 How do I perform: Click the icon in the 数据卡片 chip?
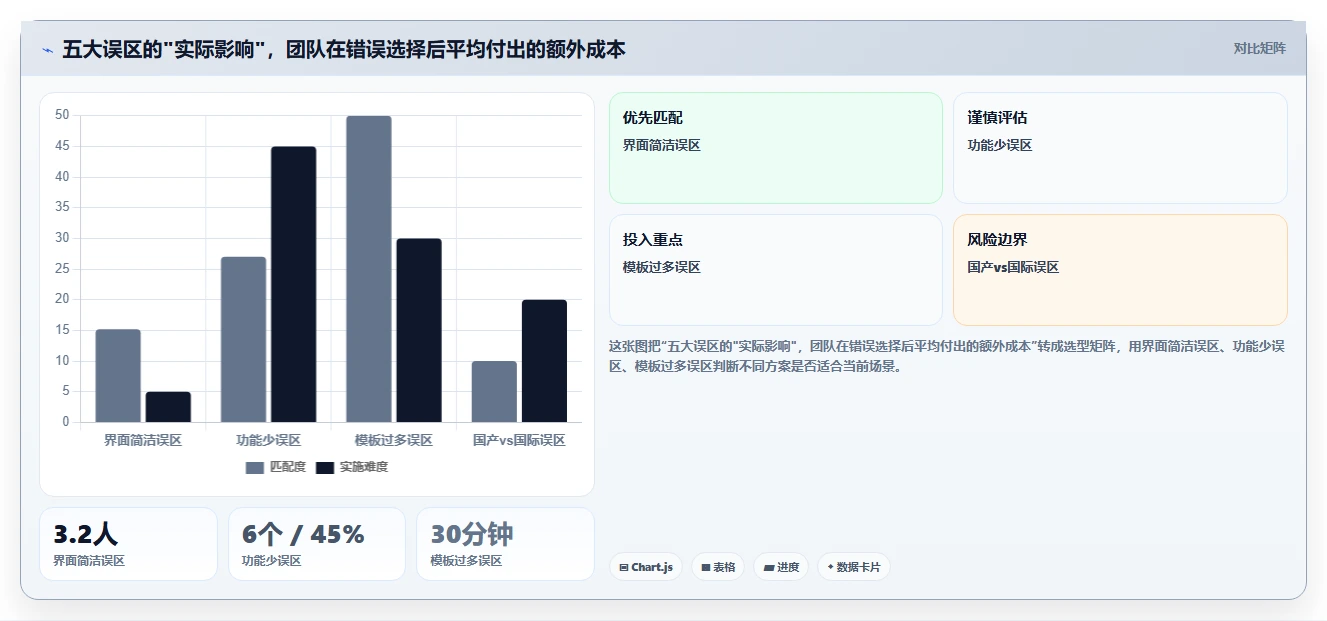click(830, 567)
